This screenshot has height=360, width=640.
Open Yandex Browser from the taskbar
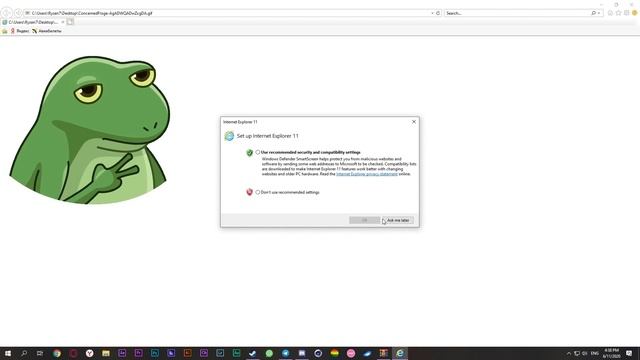(89, 353)
